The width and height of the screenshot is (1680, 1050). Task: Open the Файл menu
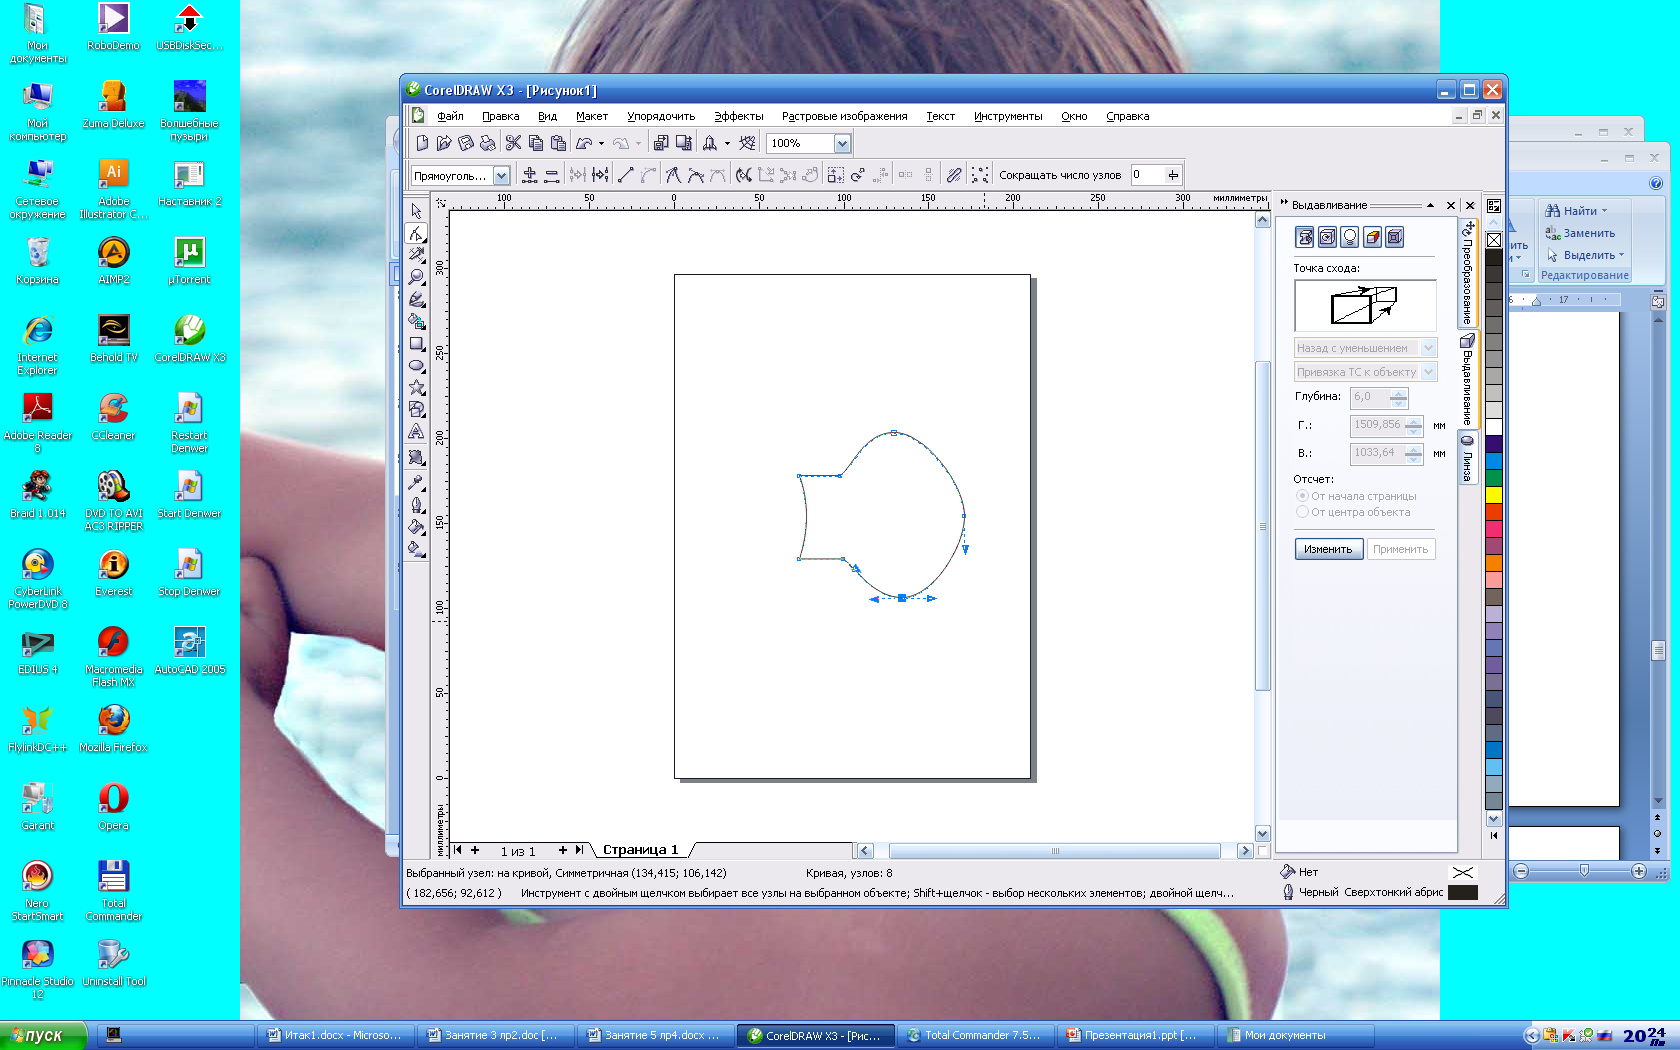tap(450, 116)
